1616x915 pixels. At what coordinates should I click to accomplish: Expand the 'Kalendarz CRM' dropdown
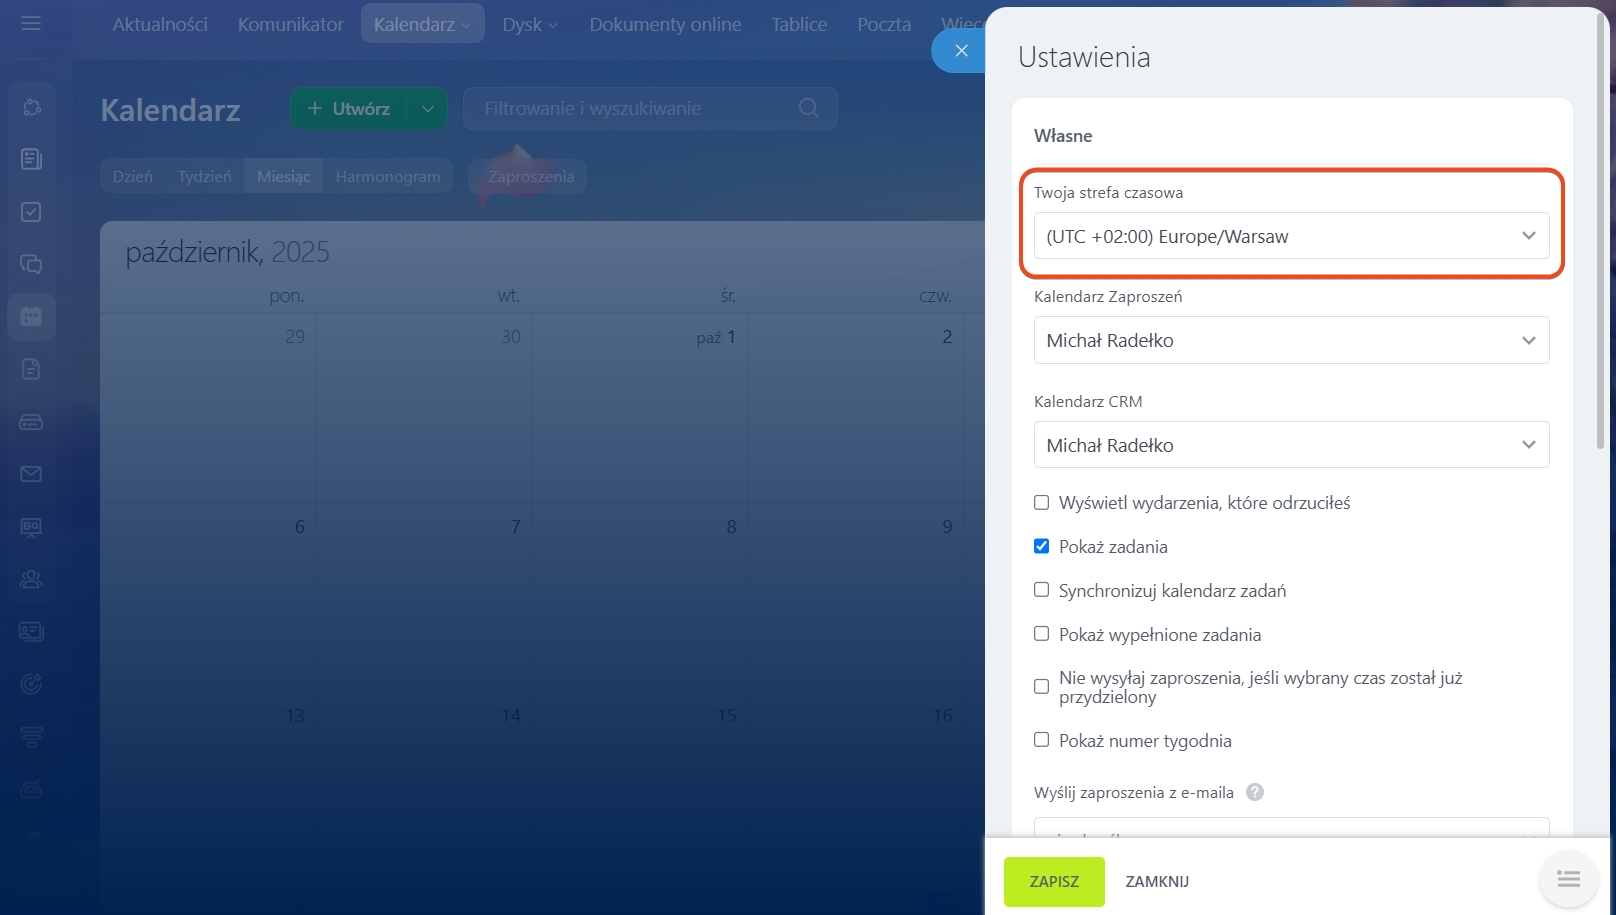pyautogui.click(x=1290, y=445)
